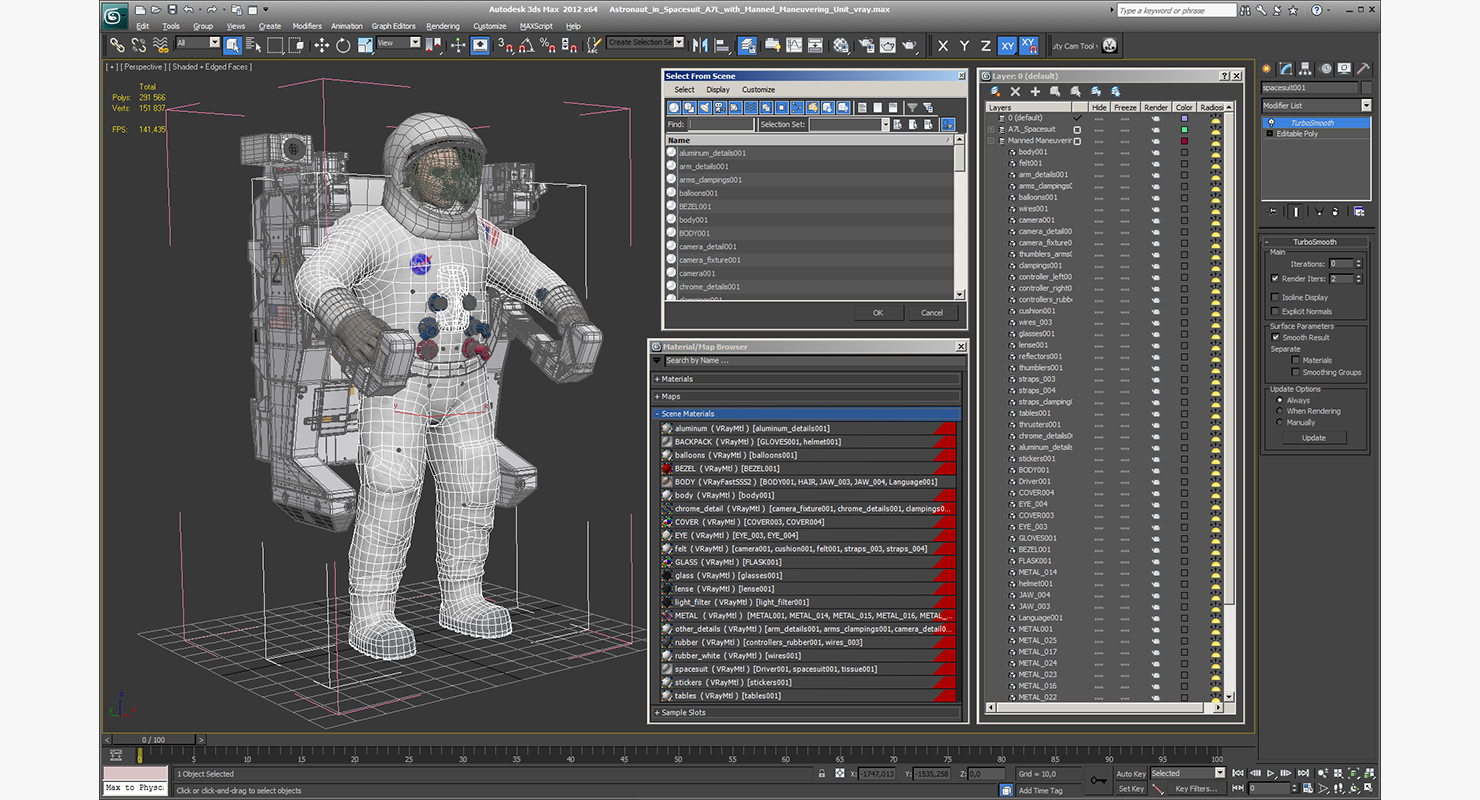This screenshot has height=800, width=1480.
Task: Choose the Select and Rotate tool
Action: click(343, 45)
